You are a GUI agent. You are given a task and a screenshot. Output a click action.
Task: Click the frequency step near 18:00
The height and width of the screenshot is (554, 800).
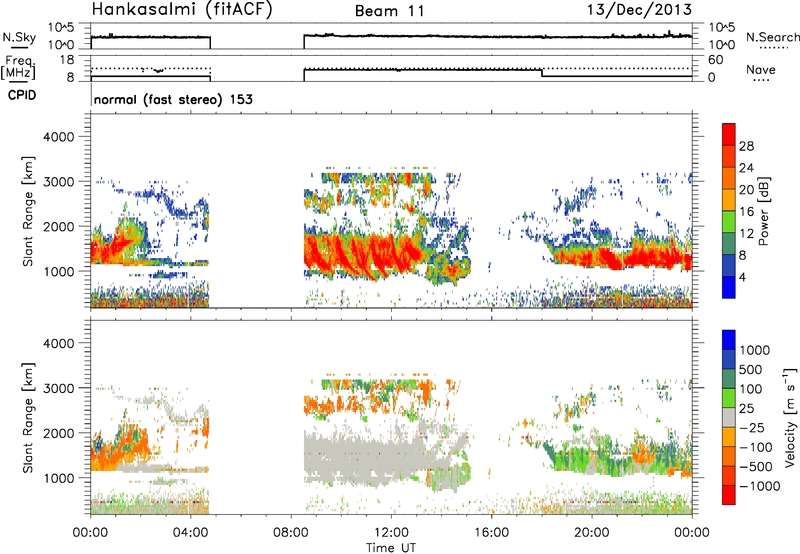(x=541, y=73)
